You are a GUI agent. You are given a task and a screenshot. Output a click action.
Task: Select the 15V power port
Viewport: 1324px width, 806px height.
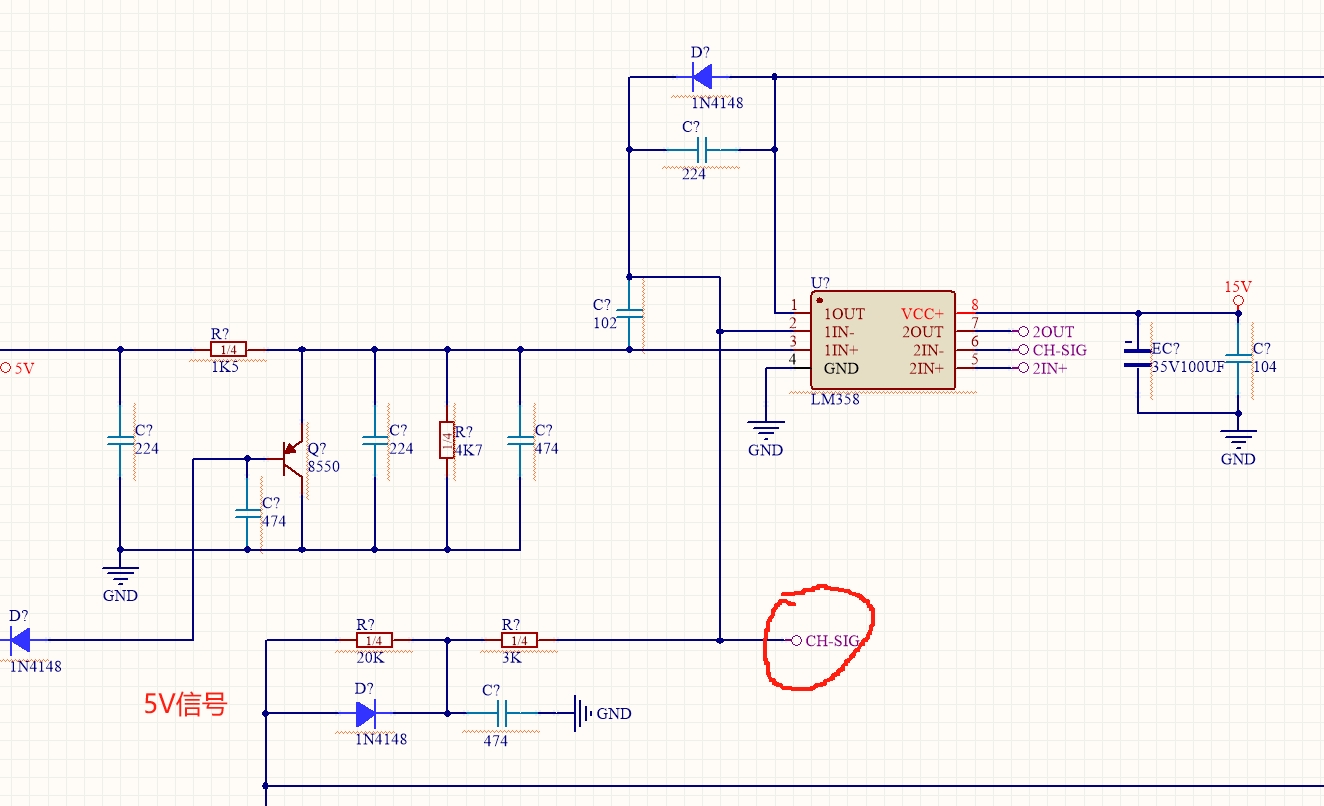(x=1238, y=293)
